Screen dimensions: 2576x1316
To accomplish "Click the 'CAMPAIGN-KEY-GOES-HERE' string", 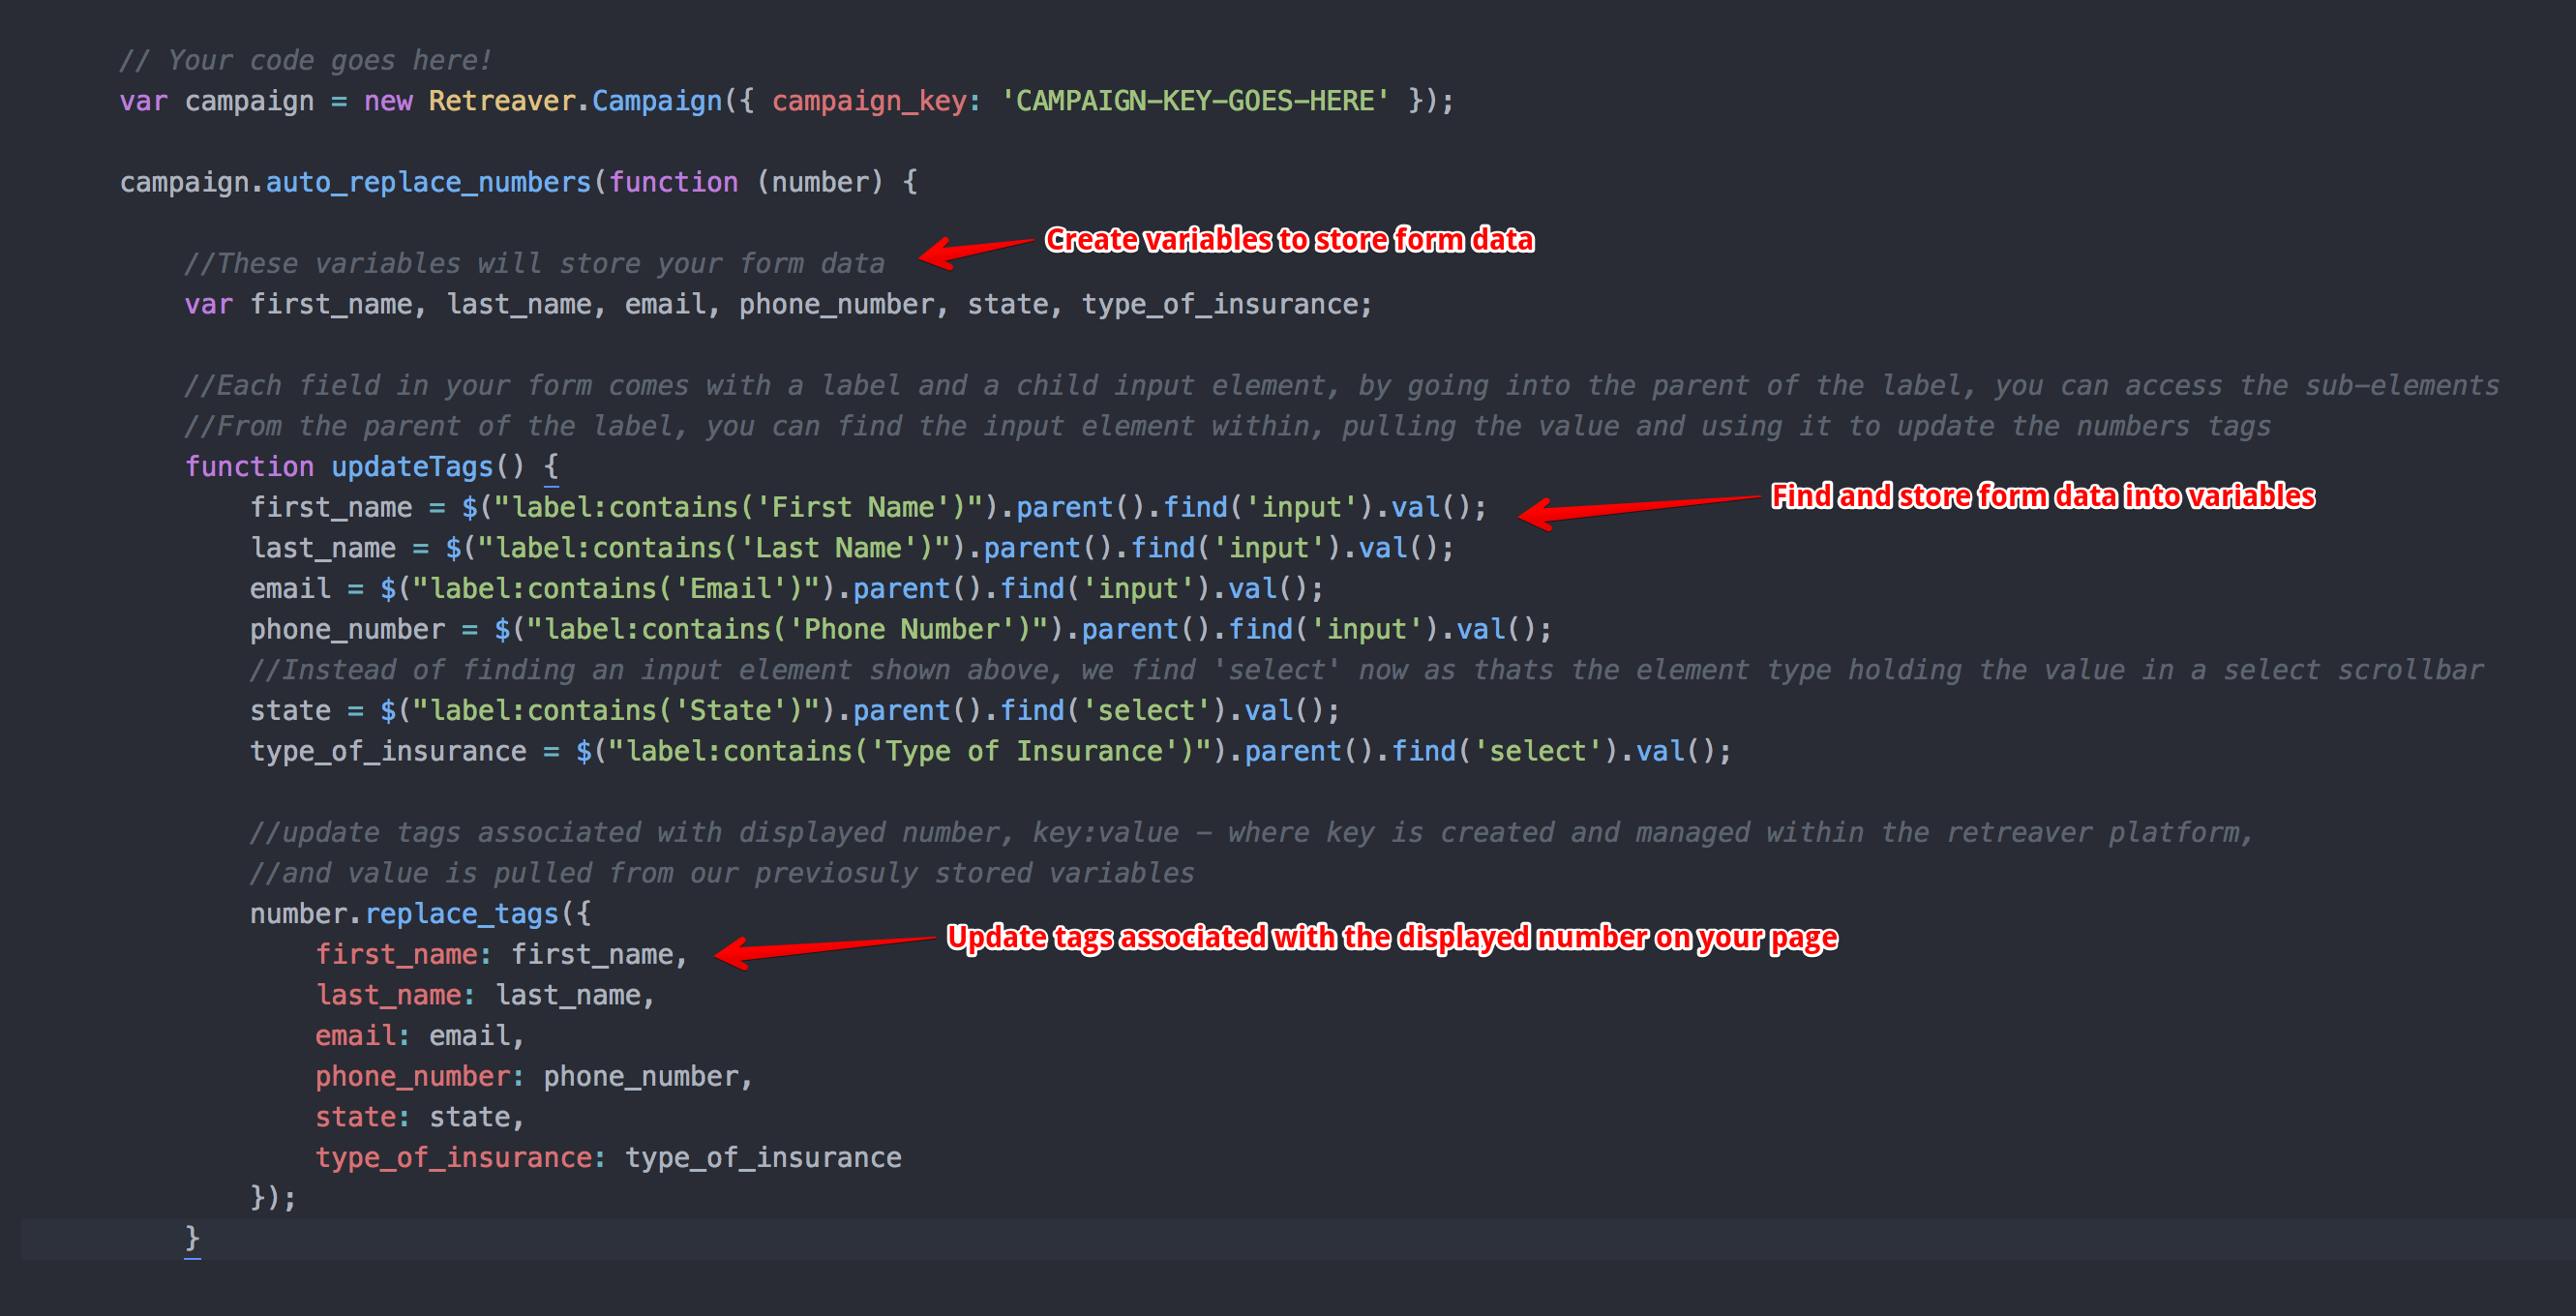I will pyautogui.click(x=1194, y=101).
